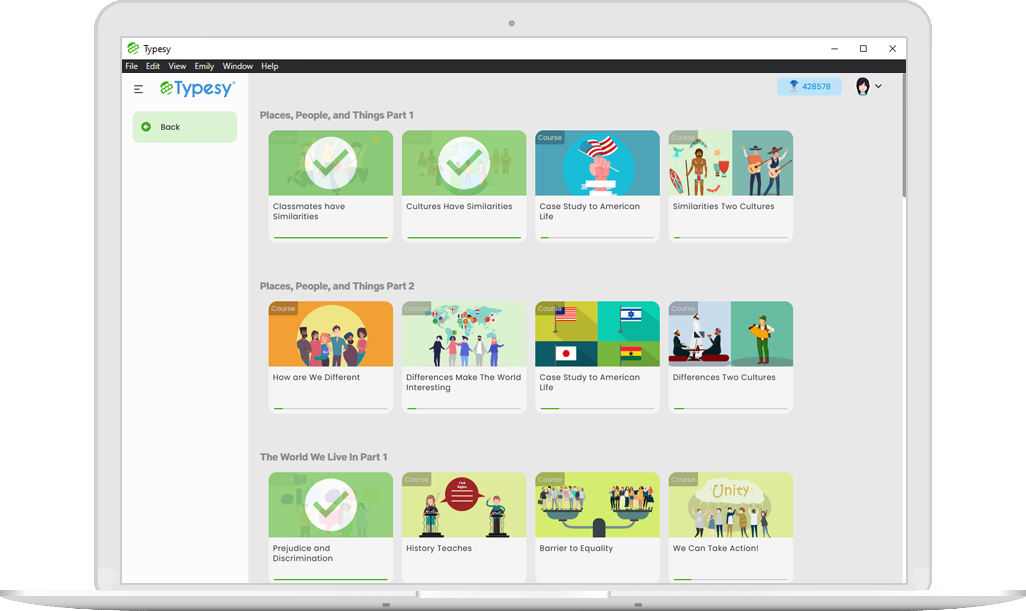Image resolution: width=1026 pixels, height=611 pixels.
Task: Open Case Study to American Life four-flags thumbnail
Action: point(597,334)
